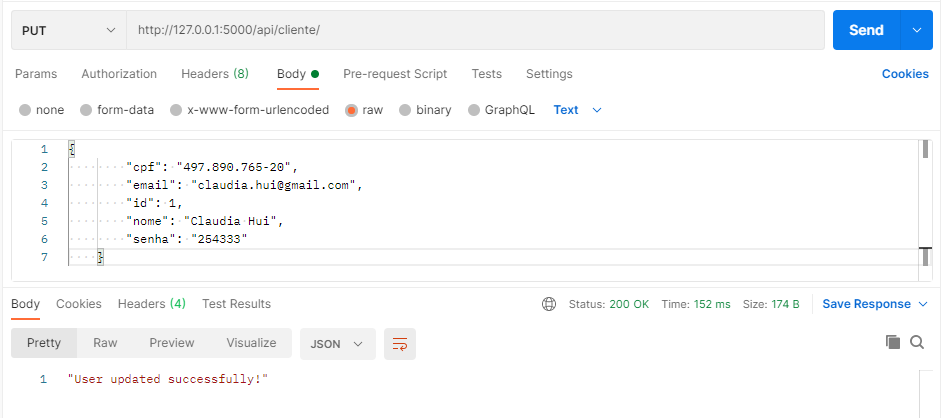Open the PUT method dropdown

[68, 30]
